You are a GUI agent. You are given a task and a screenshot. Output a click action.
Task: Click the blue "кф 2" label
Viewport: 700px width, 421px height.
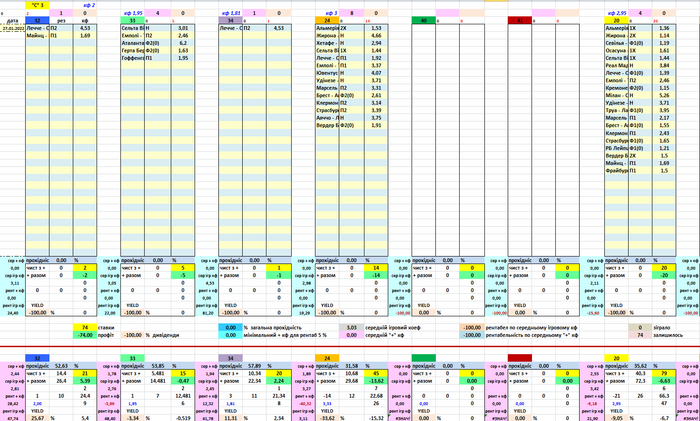(x=89, y=5)
